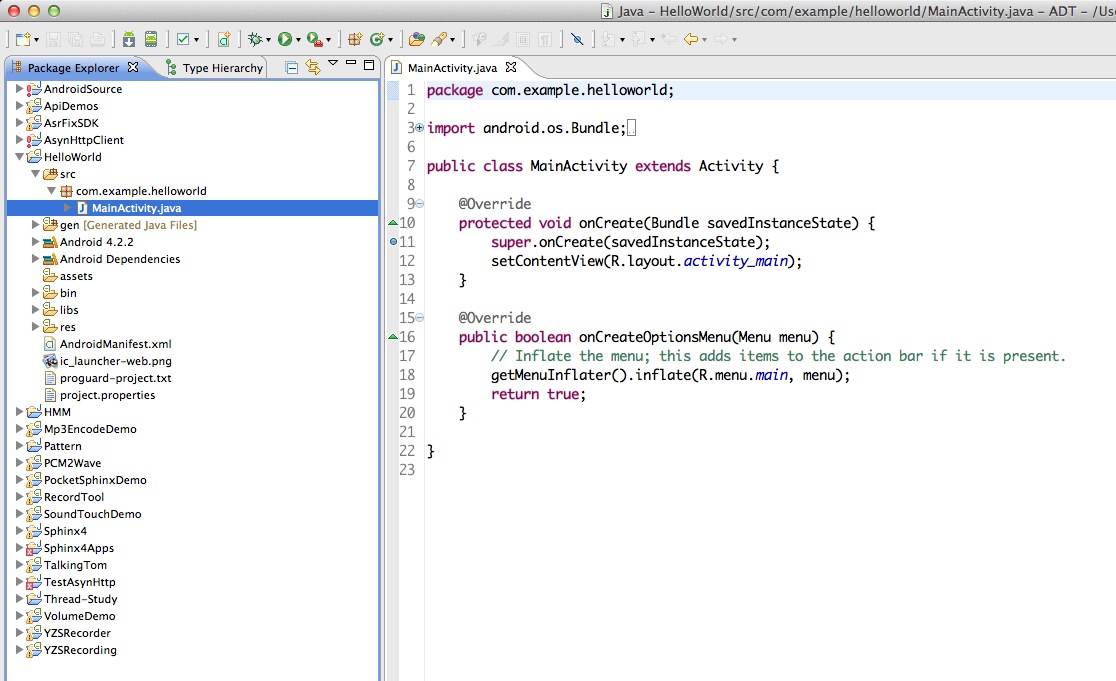Select the TalkingTom project

[75, 565]
